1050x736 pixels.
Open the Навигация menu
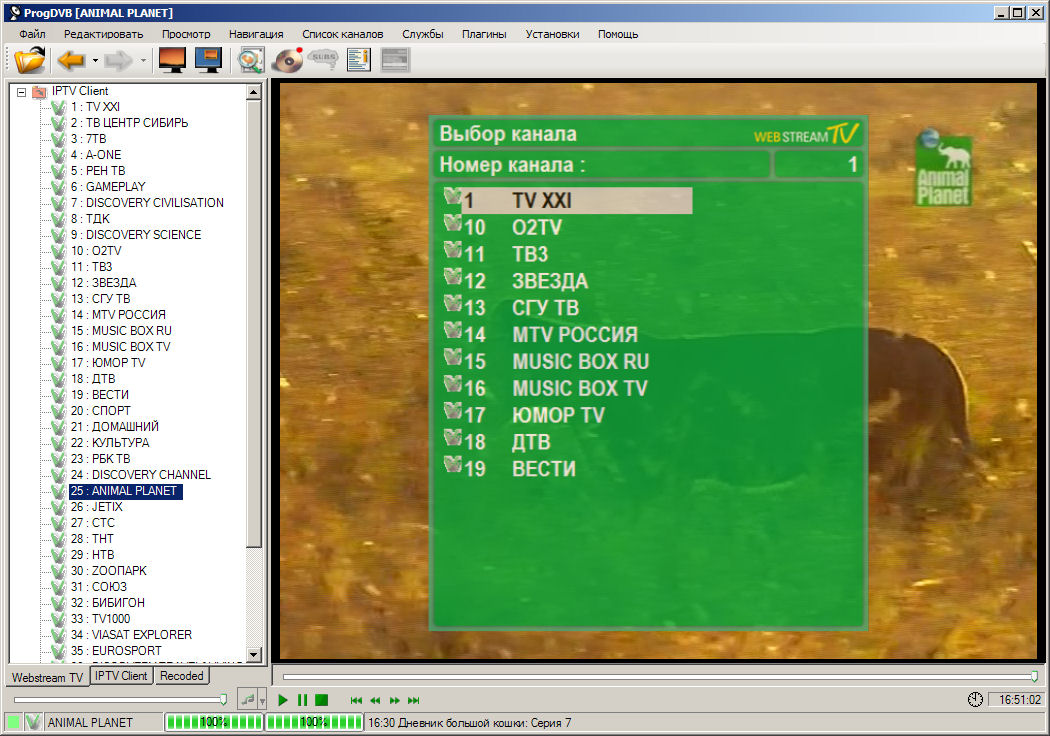[x=256, y=34]
